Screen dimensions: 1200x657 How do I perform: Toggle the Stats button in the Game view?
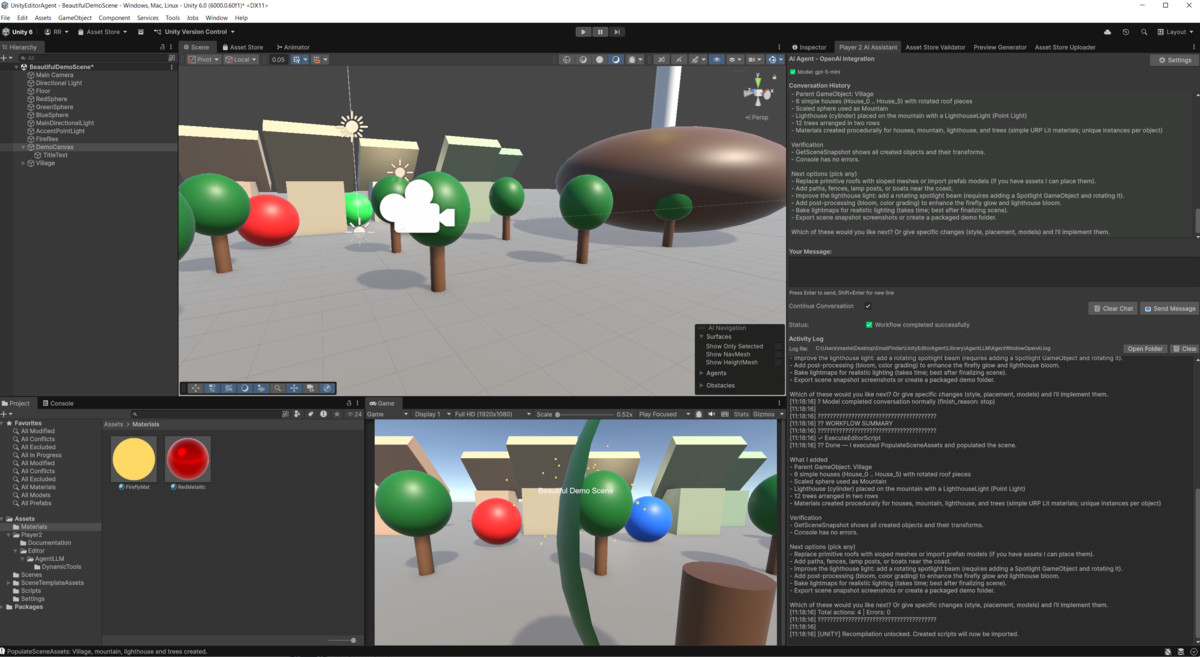tap(741, 414)
